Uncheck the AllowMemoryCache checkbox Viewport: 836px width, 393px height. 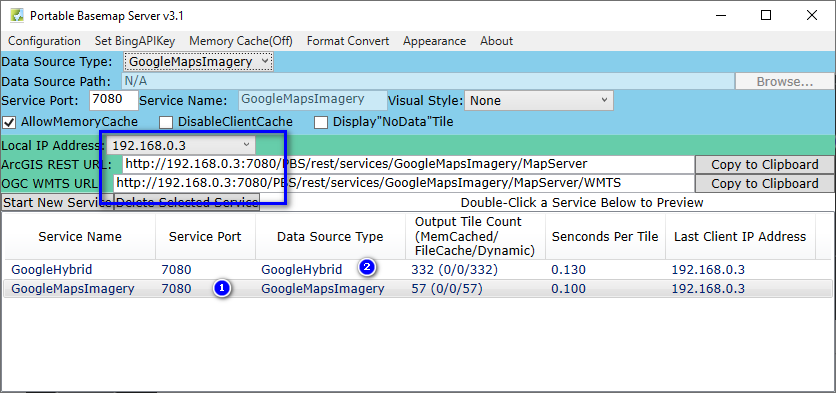[x=9, y=122]
